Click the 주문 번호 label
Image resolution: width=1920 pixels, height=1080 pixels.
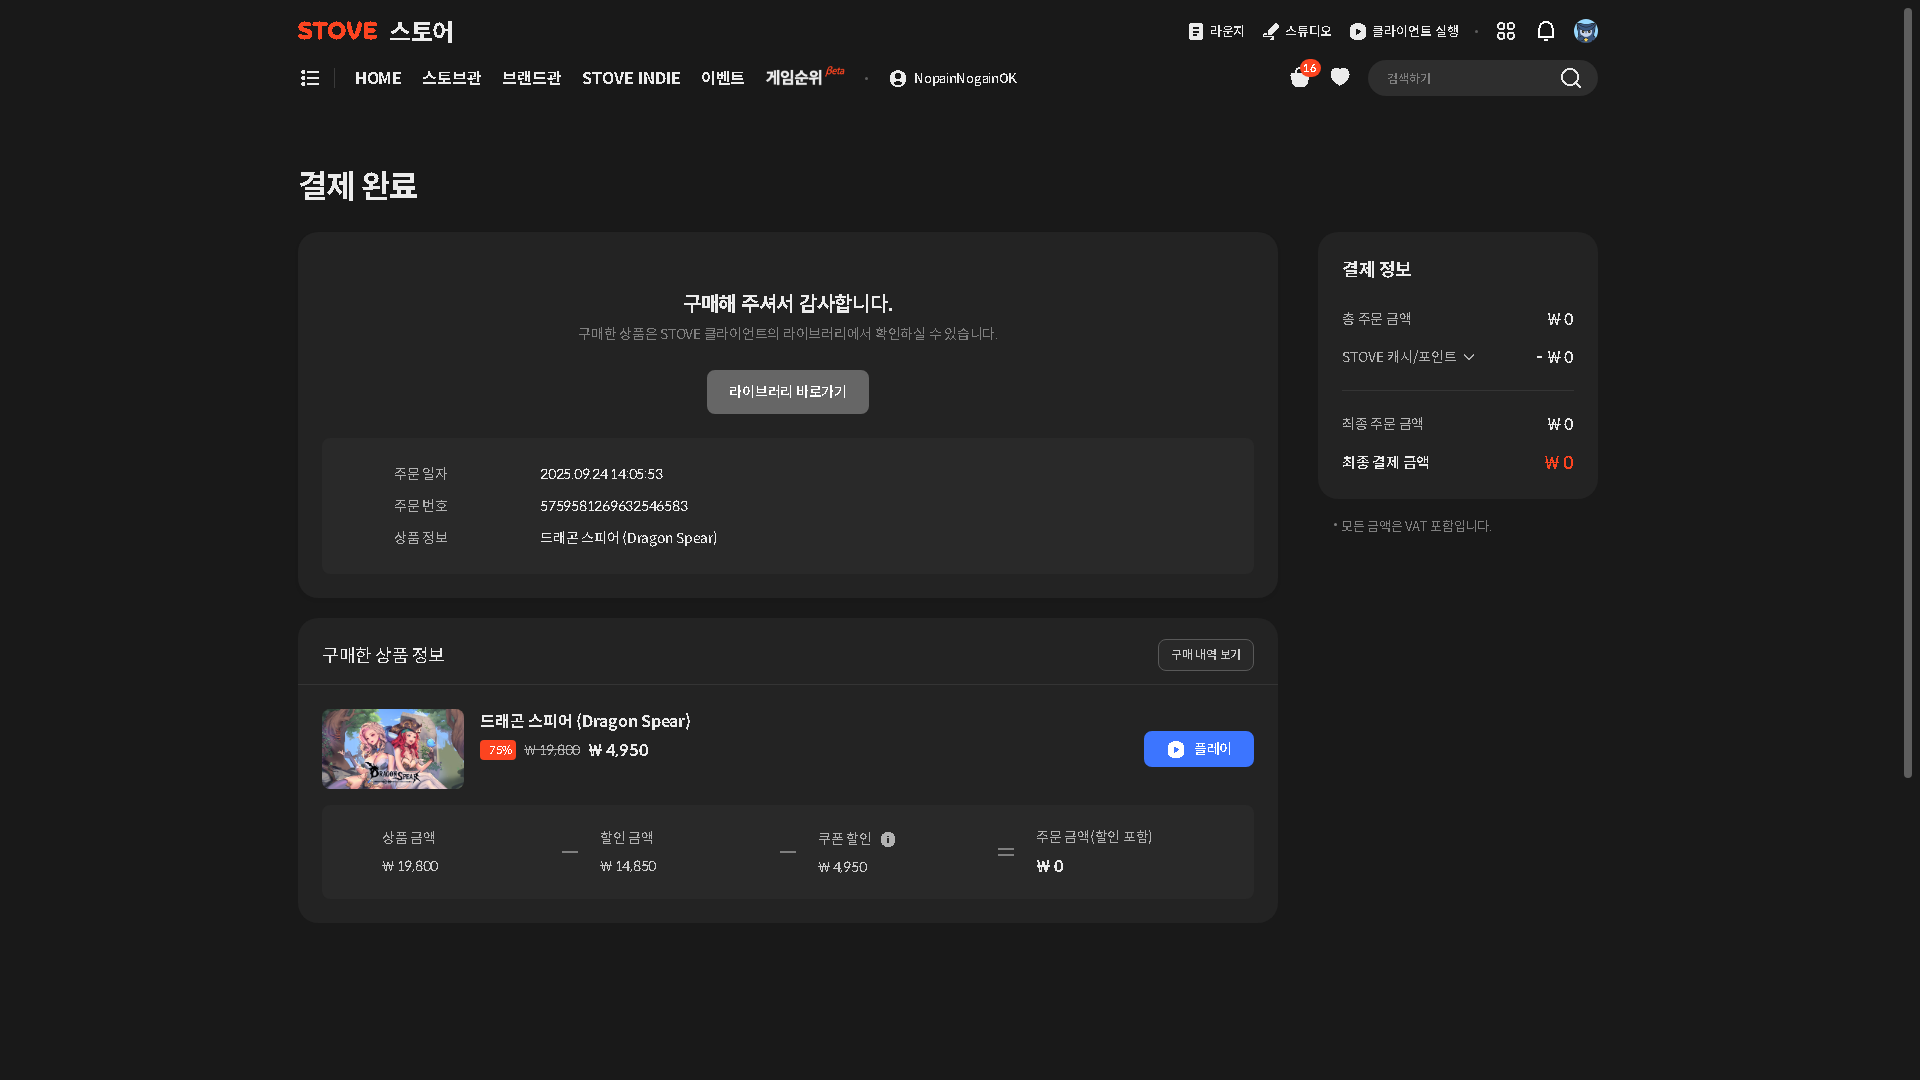tap(420, 506)
